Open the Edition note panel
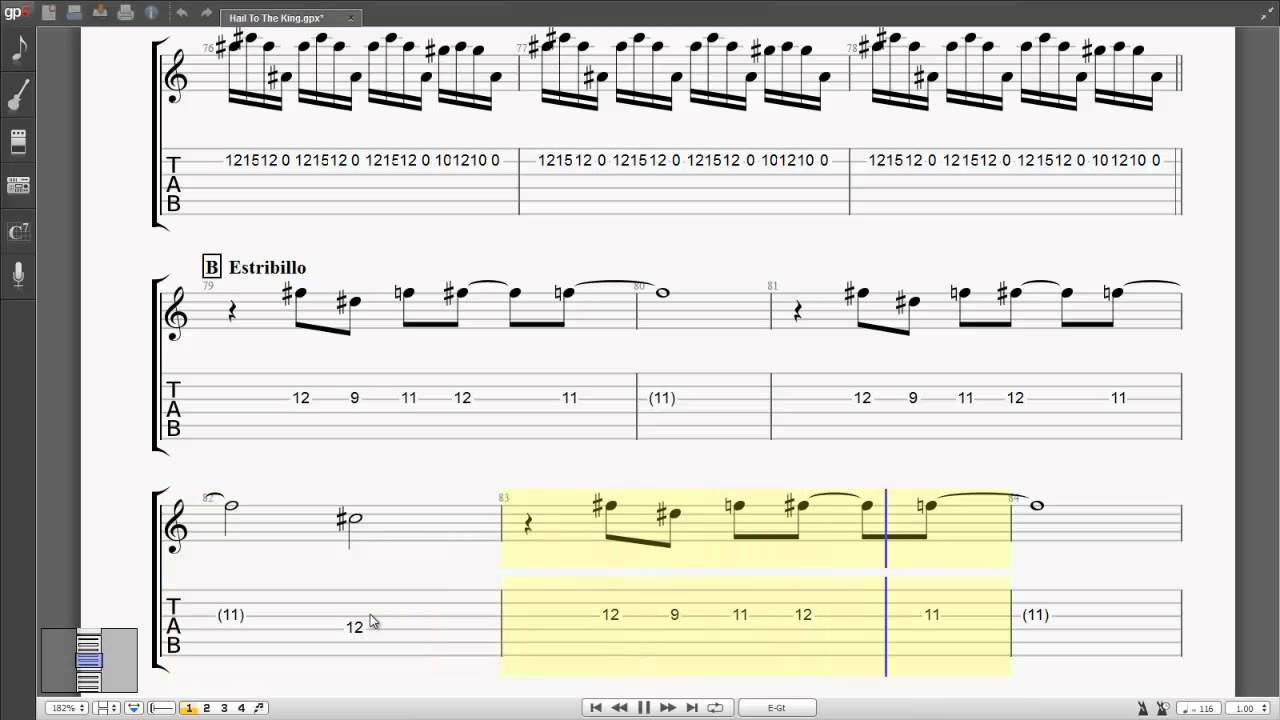This screenshot has width=1280, height=720. 18,49
